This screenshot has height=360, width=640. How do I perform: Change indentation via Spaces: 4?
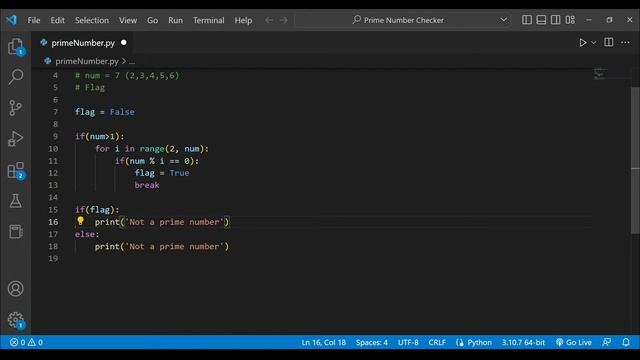tap(372, 342)
